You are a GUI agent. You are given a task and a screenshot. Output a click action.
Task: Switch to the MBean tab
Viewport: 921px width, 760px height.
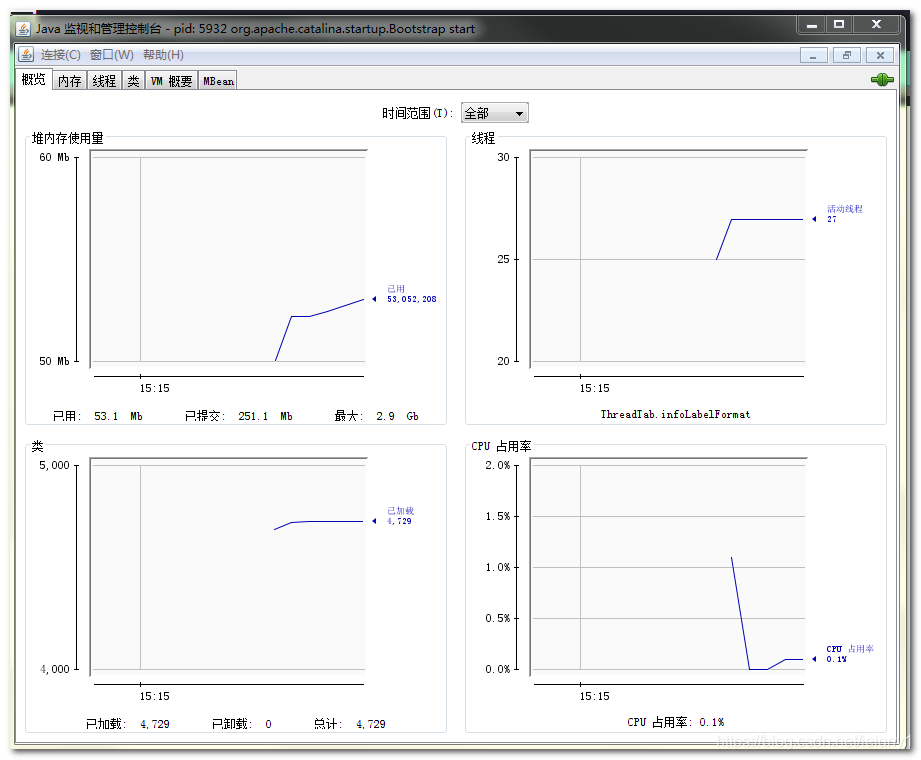[218, 80]
